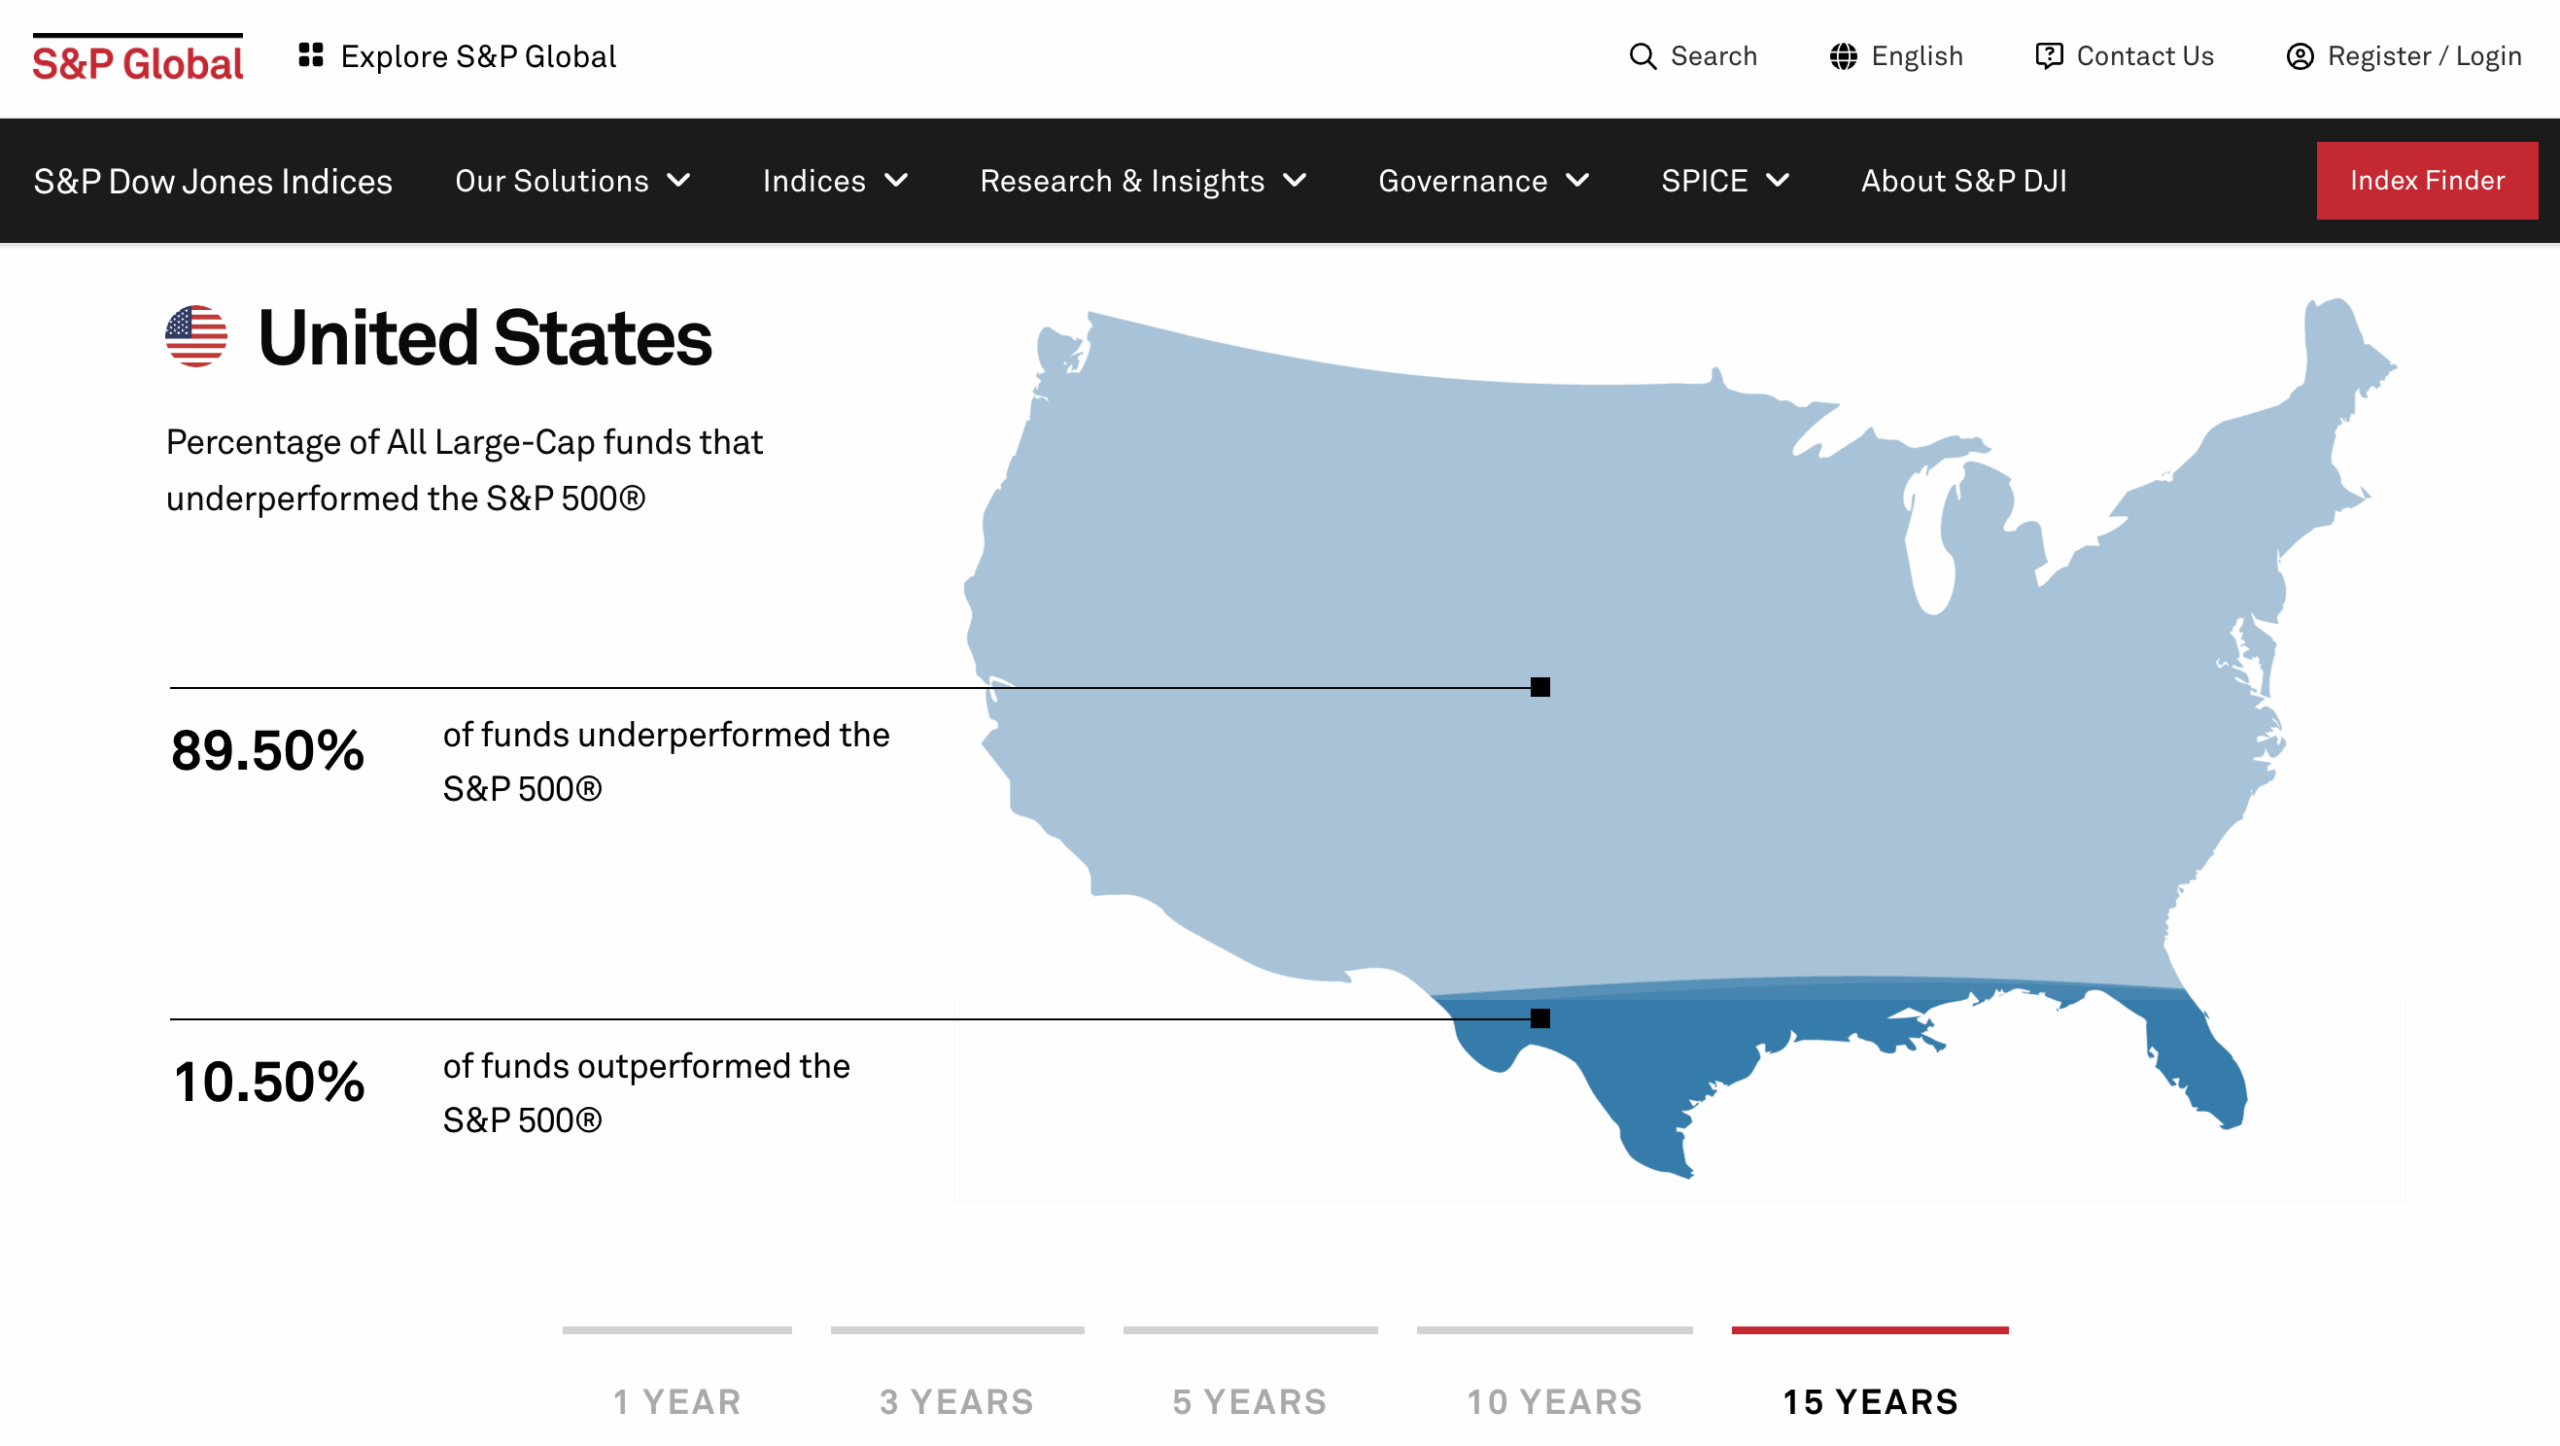Viewport: 2560px width, 1446px height.
Task: Expand the SPICE chevron
Action: [1778, 181]
